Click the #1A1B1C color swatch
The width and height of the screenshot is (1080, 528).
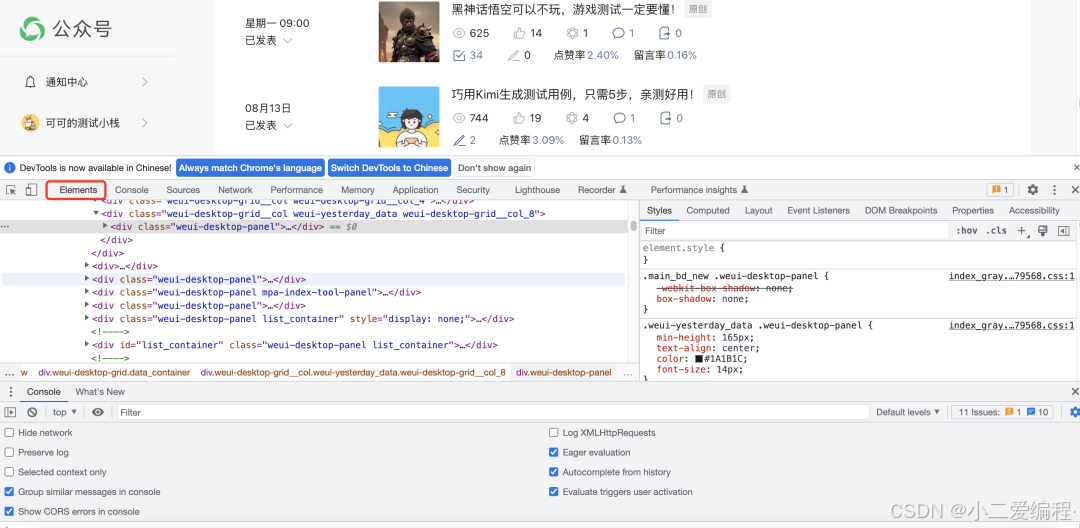click(x=699, y=359)
